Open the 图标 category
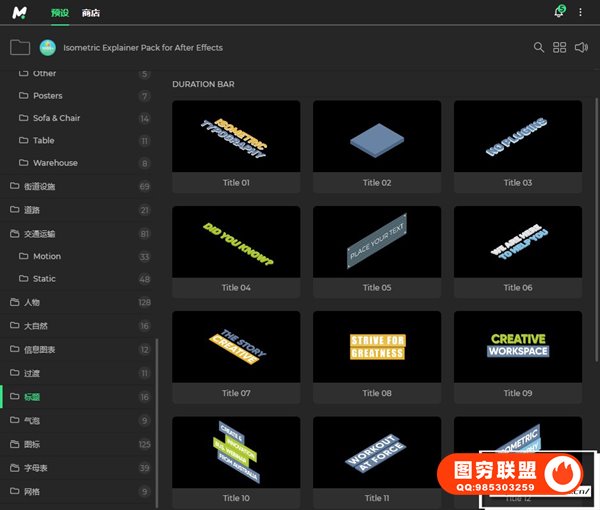 [31, 444]
